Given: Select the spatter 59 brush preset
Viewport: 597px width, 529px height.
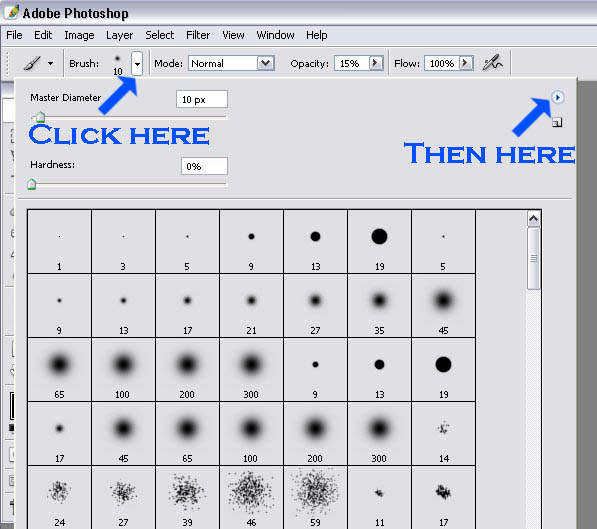Looking at the screenshot, I should coord(315,497).
